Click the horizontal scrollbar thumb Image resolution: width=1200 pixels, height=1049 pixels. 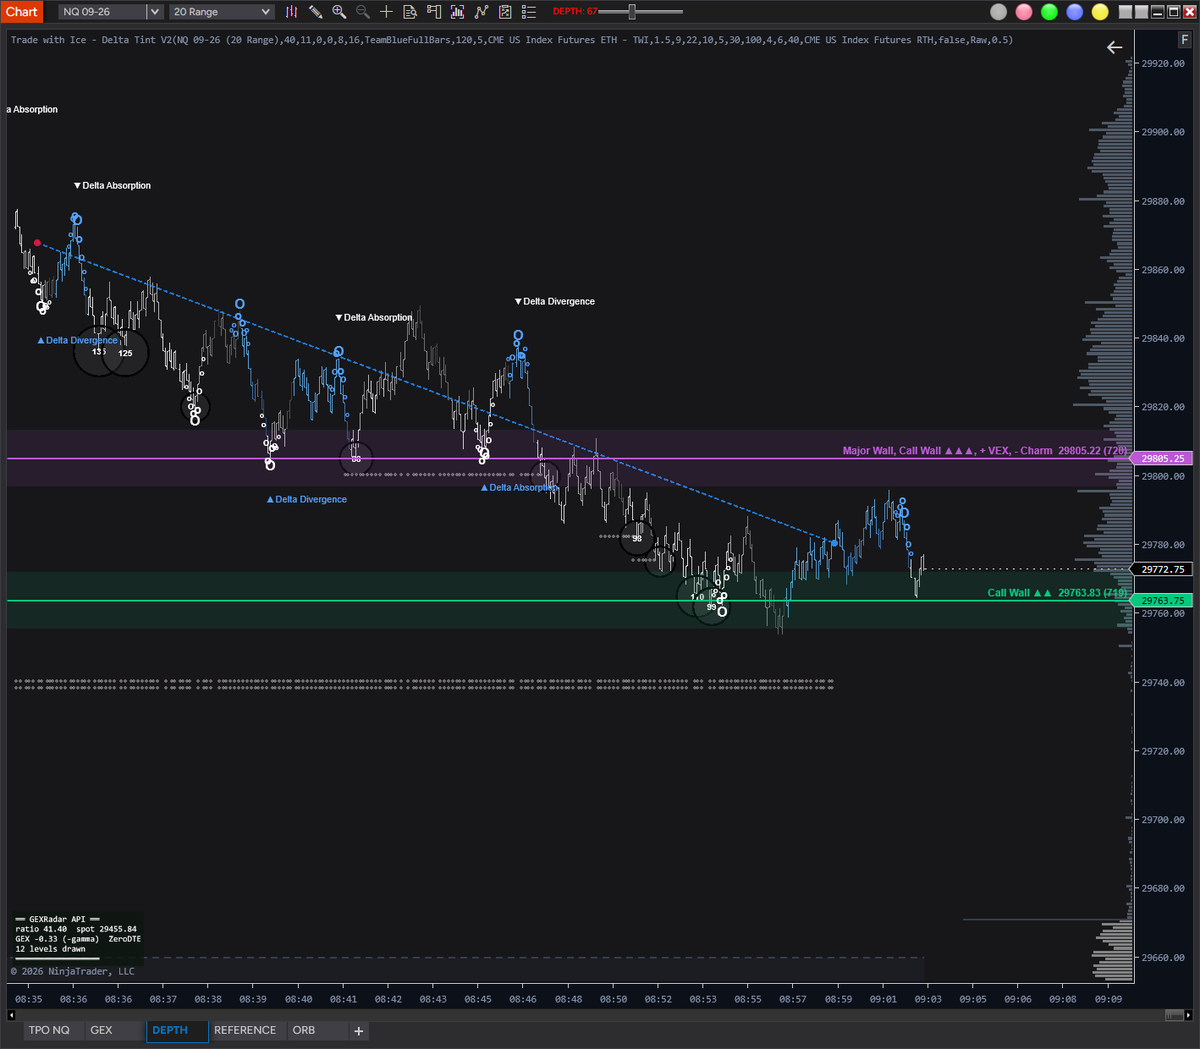point(1174,1015)
